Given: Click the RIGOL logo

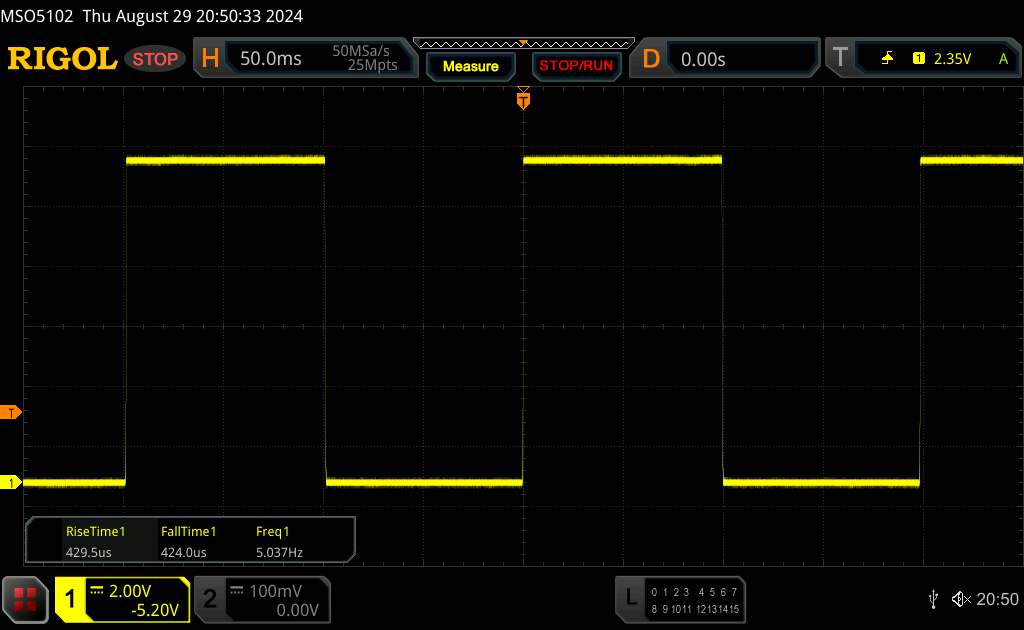Looking at the screenshot, I should click(63, 59).
